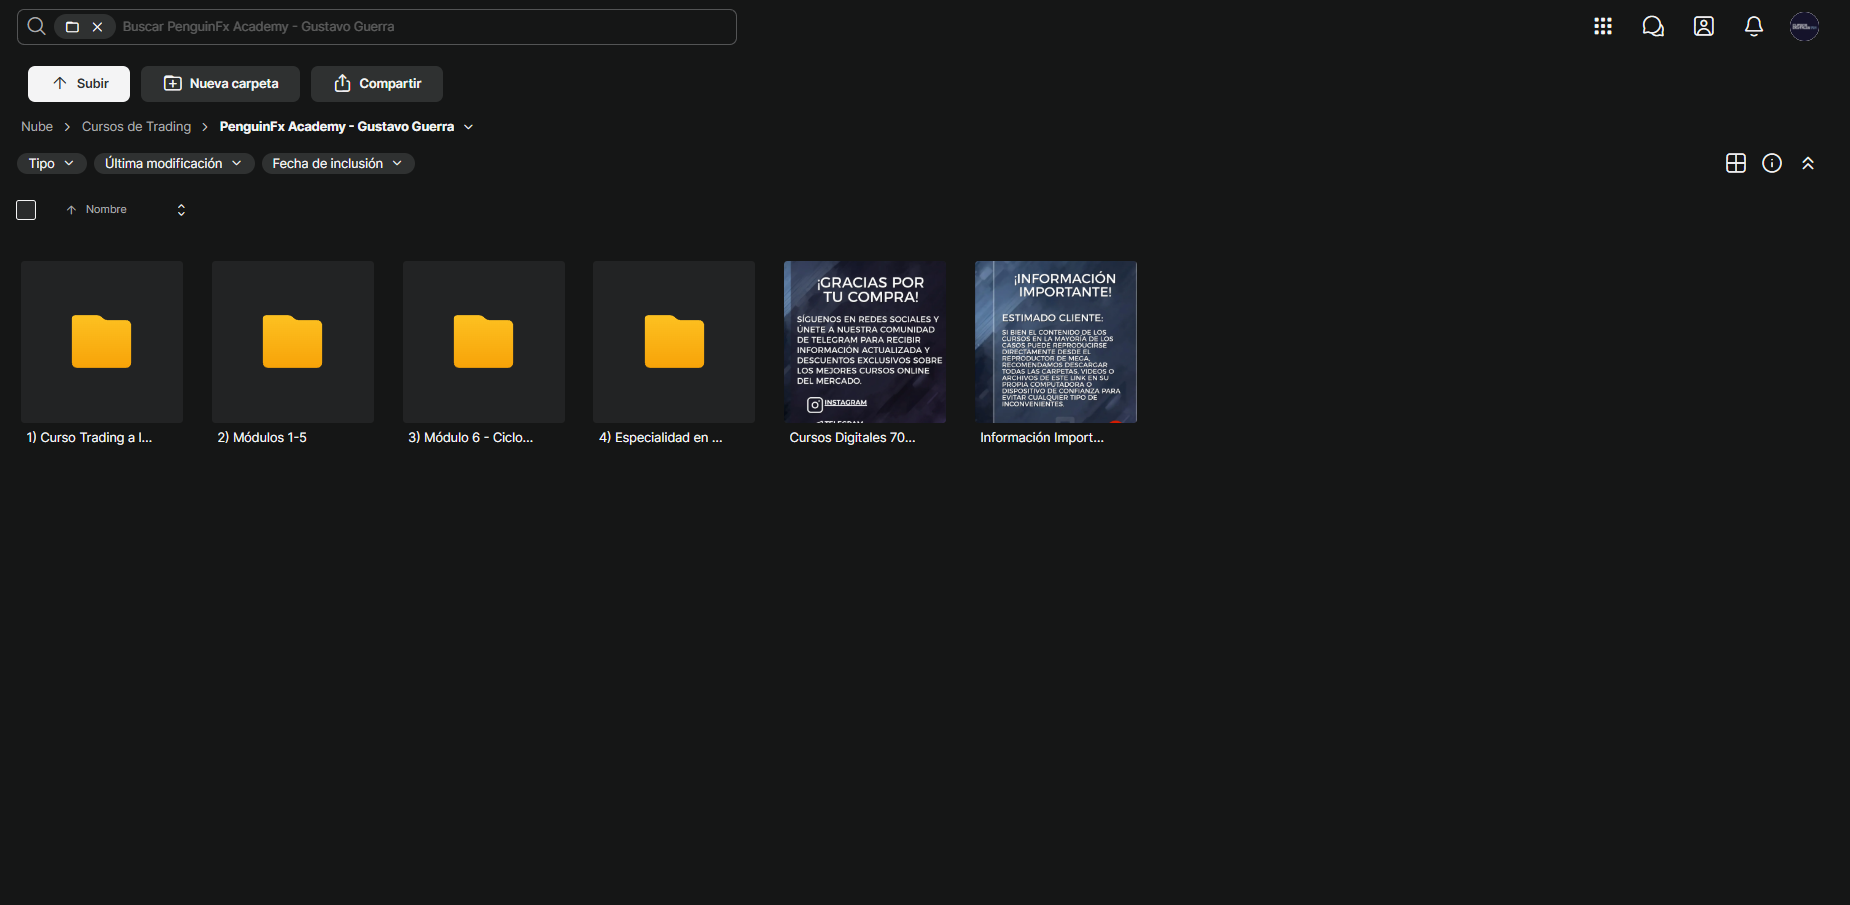The image size is (1850, 905).
Task: Open the contacts icon
Action: [x=1704, y=27]
